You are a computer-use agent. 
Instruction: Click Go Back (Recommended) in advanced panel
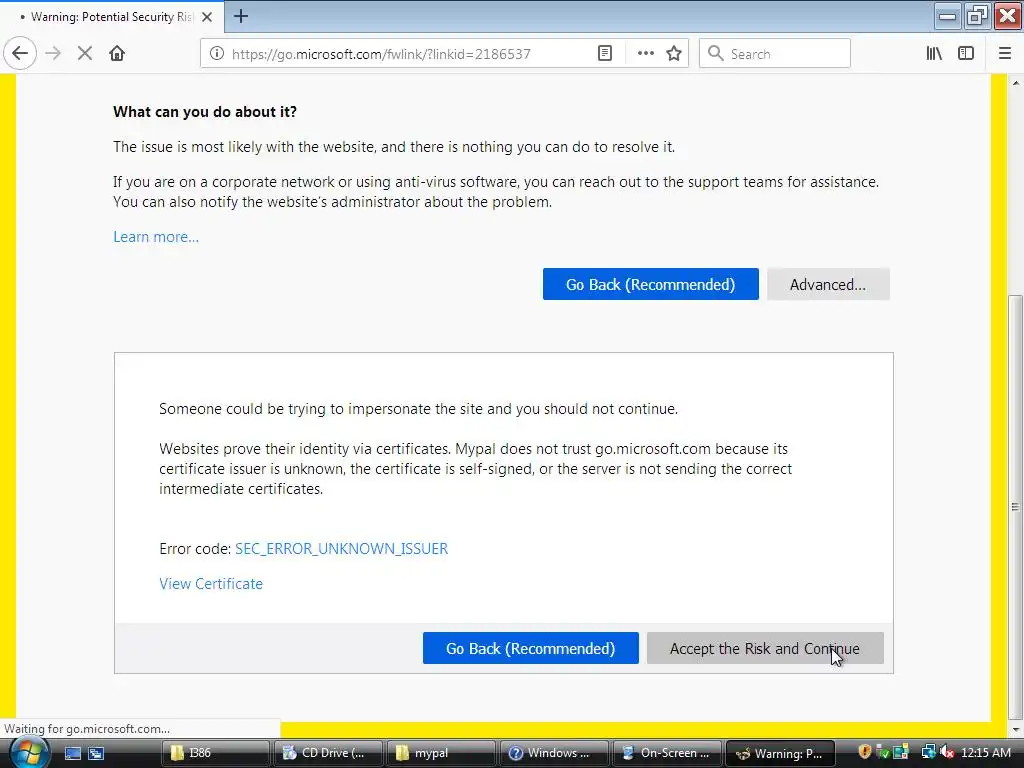pos(530,648)
